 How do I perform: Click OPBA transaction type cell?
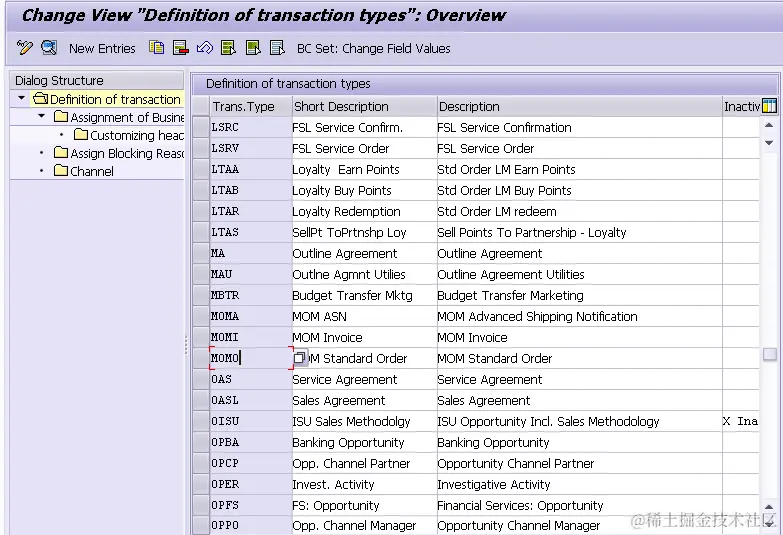coord(251,442)
